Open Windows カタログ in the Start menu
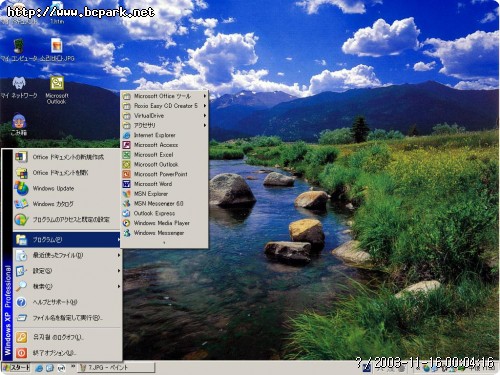500x375 pixels. click(x=67, y=204)
